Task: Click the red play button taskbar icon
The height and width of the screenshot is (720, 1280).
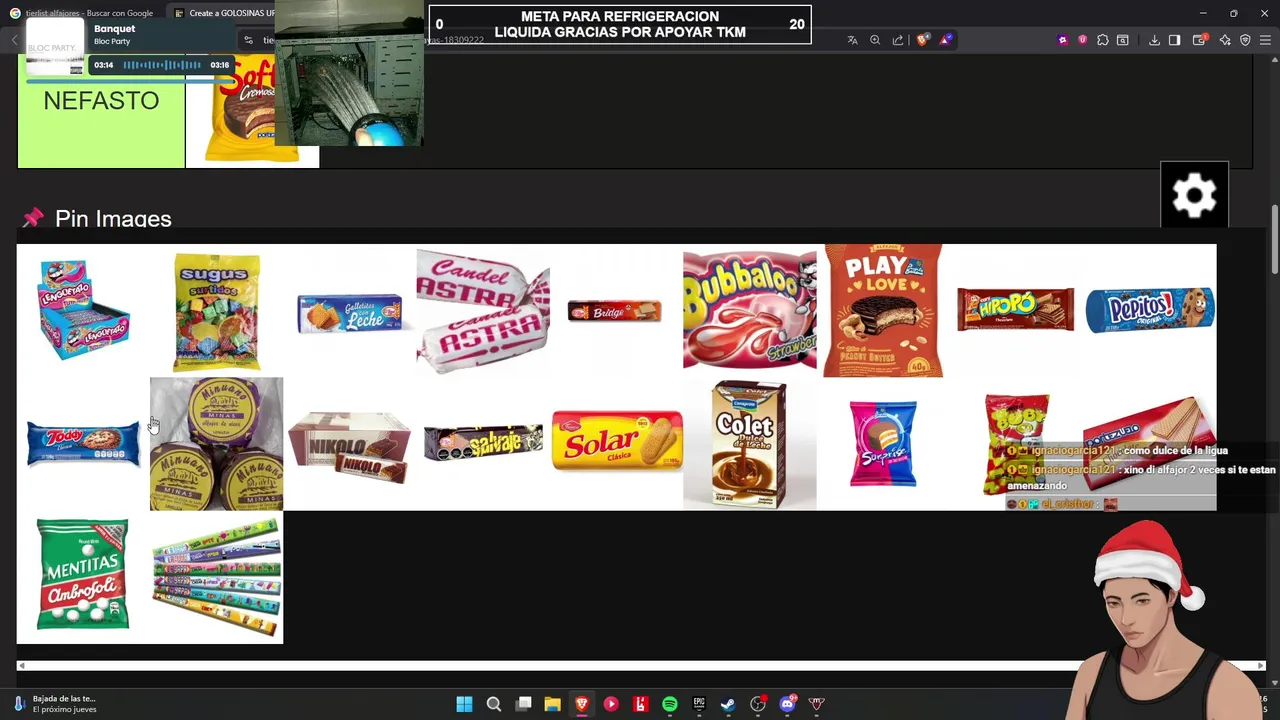Action: [x=611, y=704]
